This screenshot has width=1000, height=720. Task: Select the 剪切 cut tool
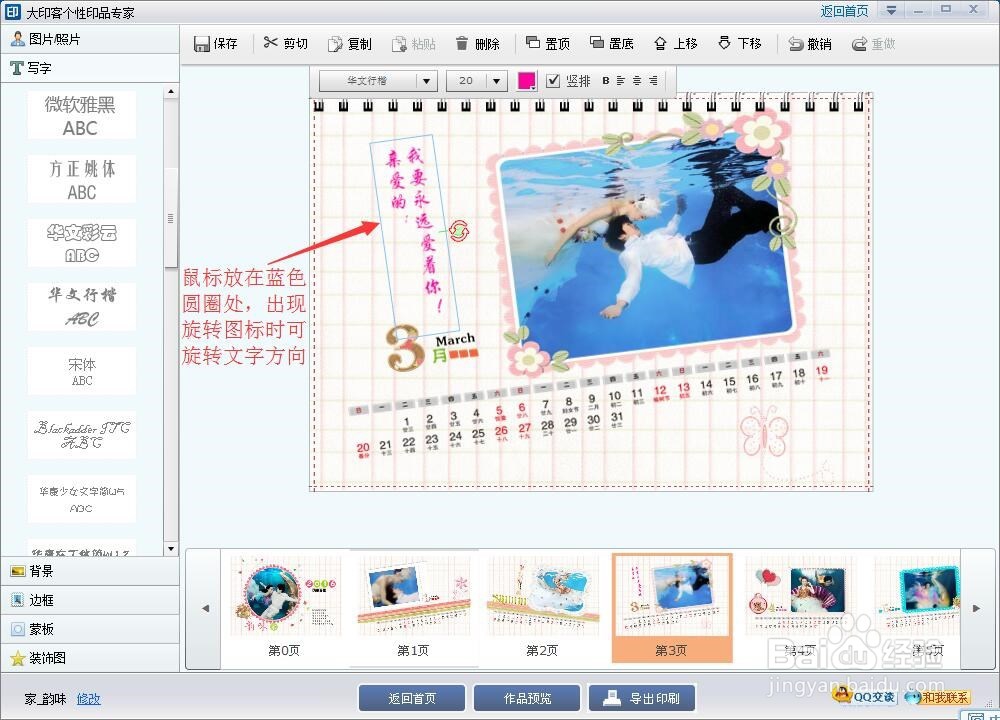pyautogui.click(x=285, y=43)
